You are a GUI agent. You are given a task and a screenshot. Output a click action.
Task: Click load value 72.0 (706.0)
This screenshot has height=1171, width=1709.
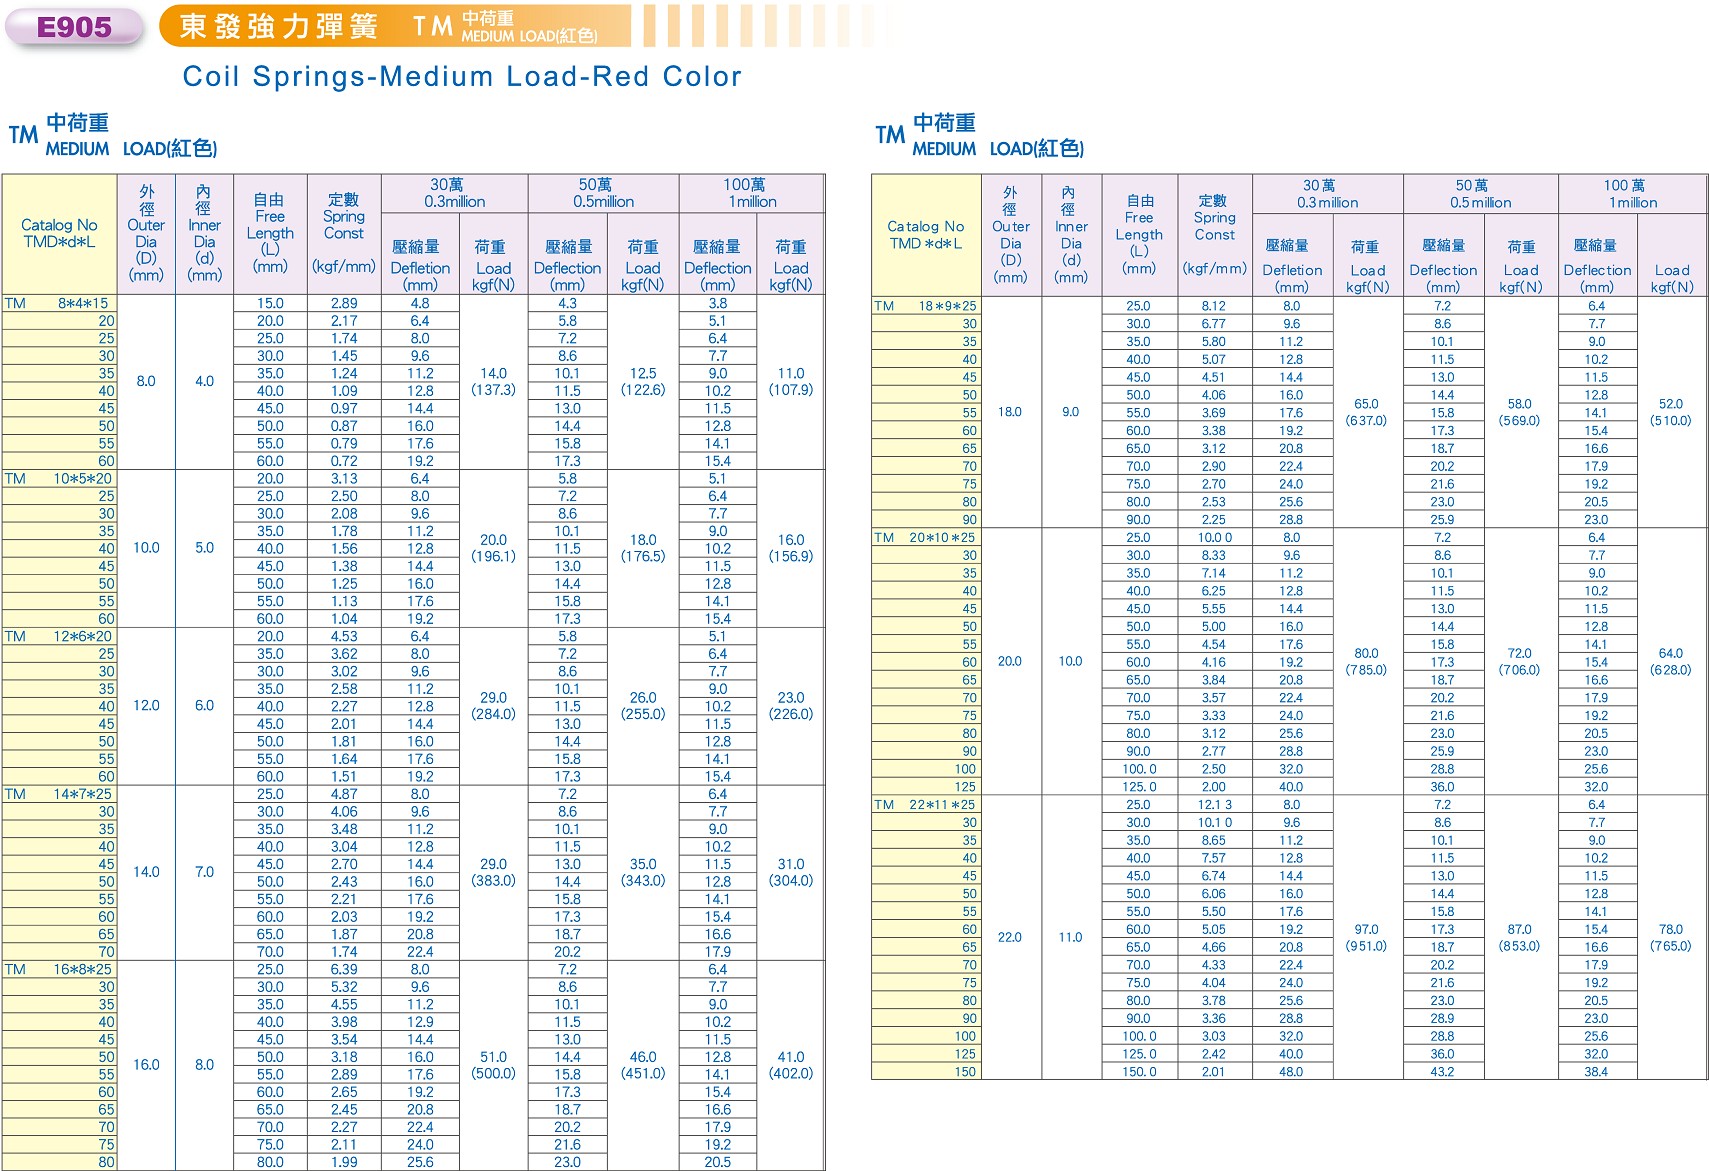coord(1519,661)
